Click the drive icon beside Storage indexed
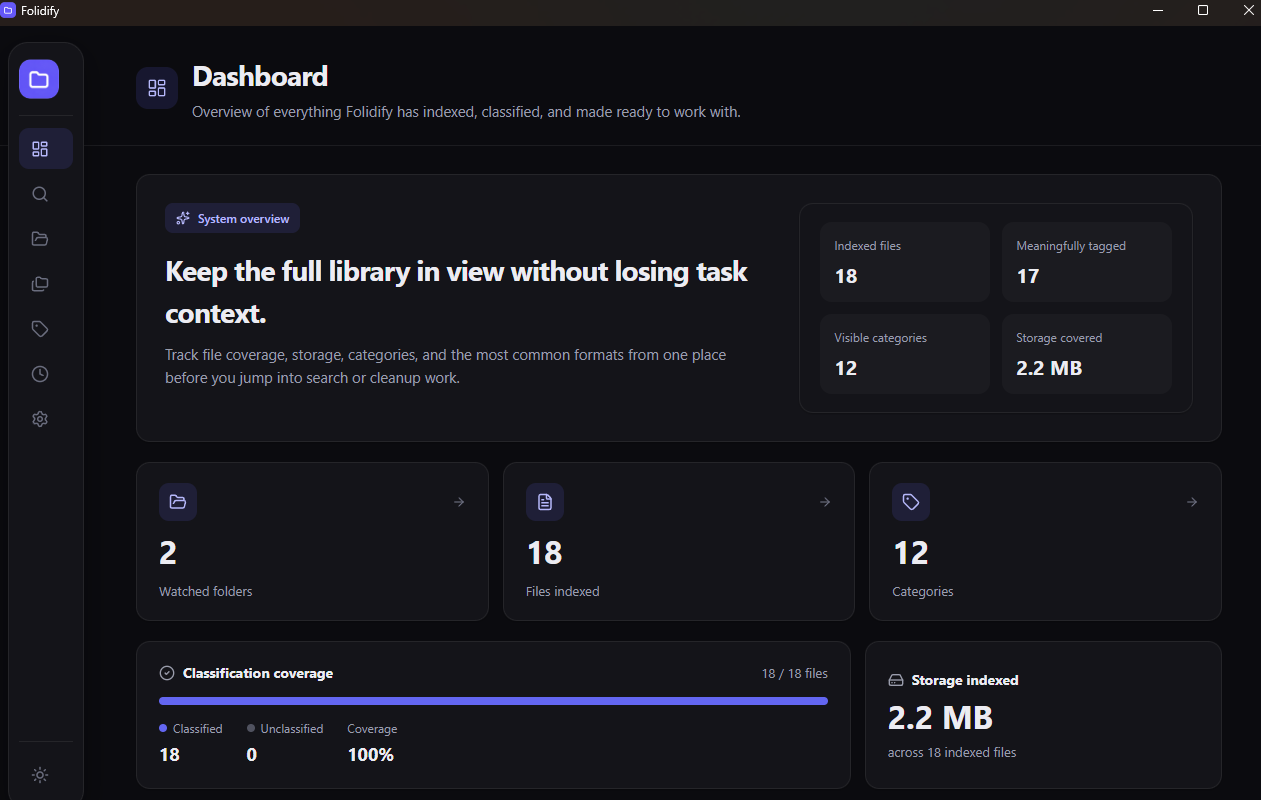 click(x=896, y=680)
